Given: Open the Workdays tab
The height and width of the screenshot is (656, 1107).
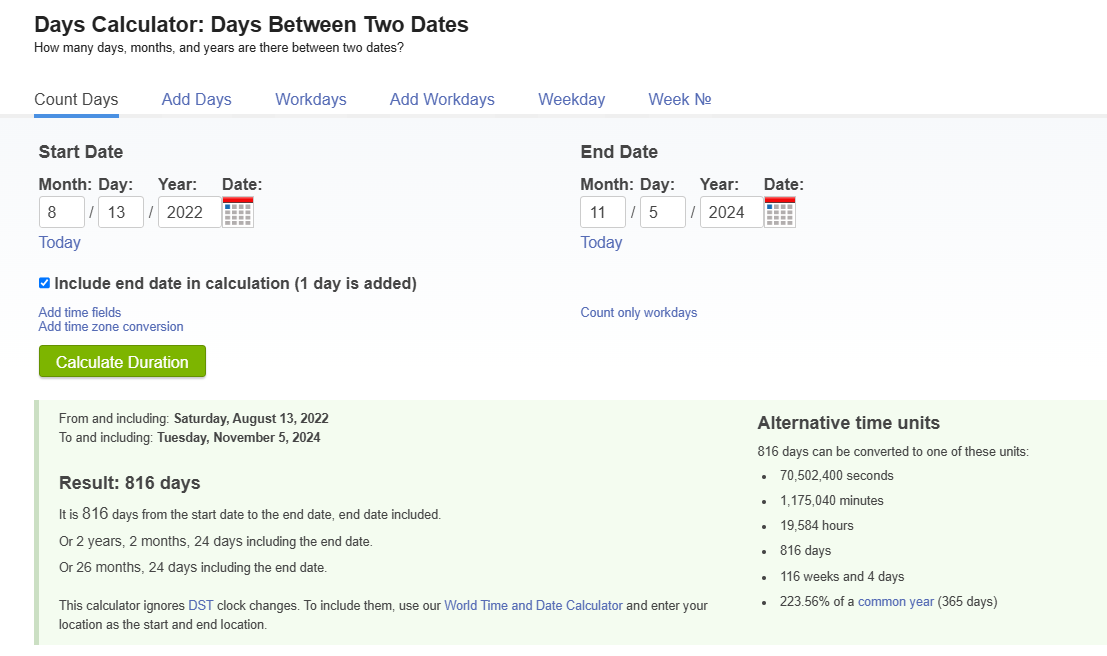Looking at the screenshot, I should [311, 99].
